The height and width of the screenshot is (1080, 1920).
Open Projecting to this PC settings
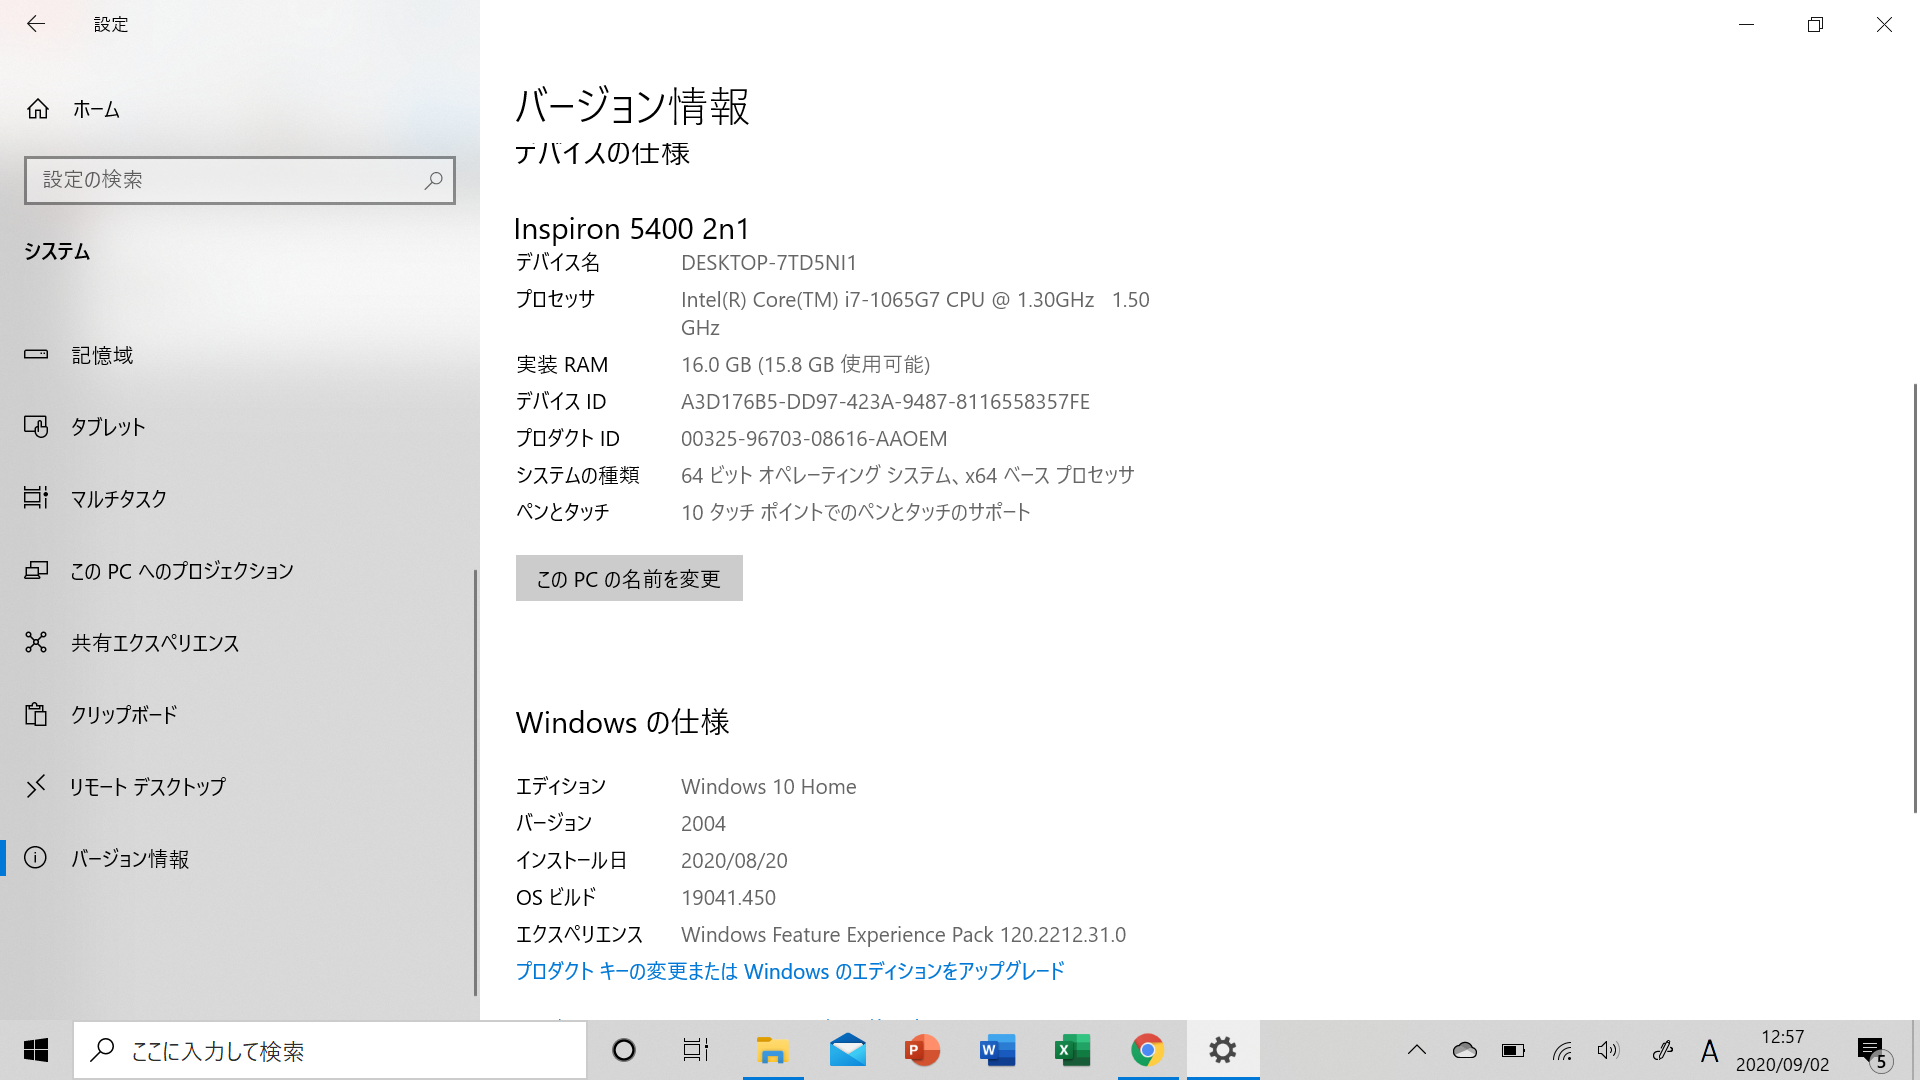[182, 571]
